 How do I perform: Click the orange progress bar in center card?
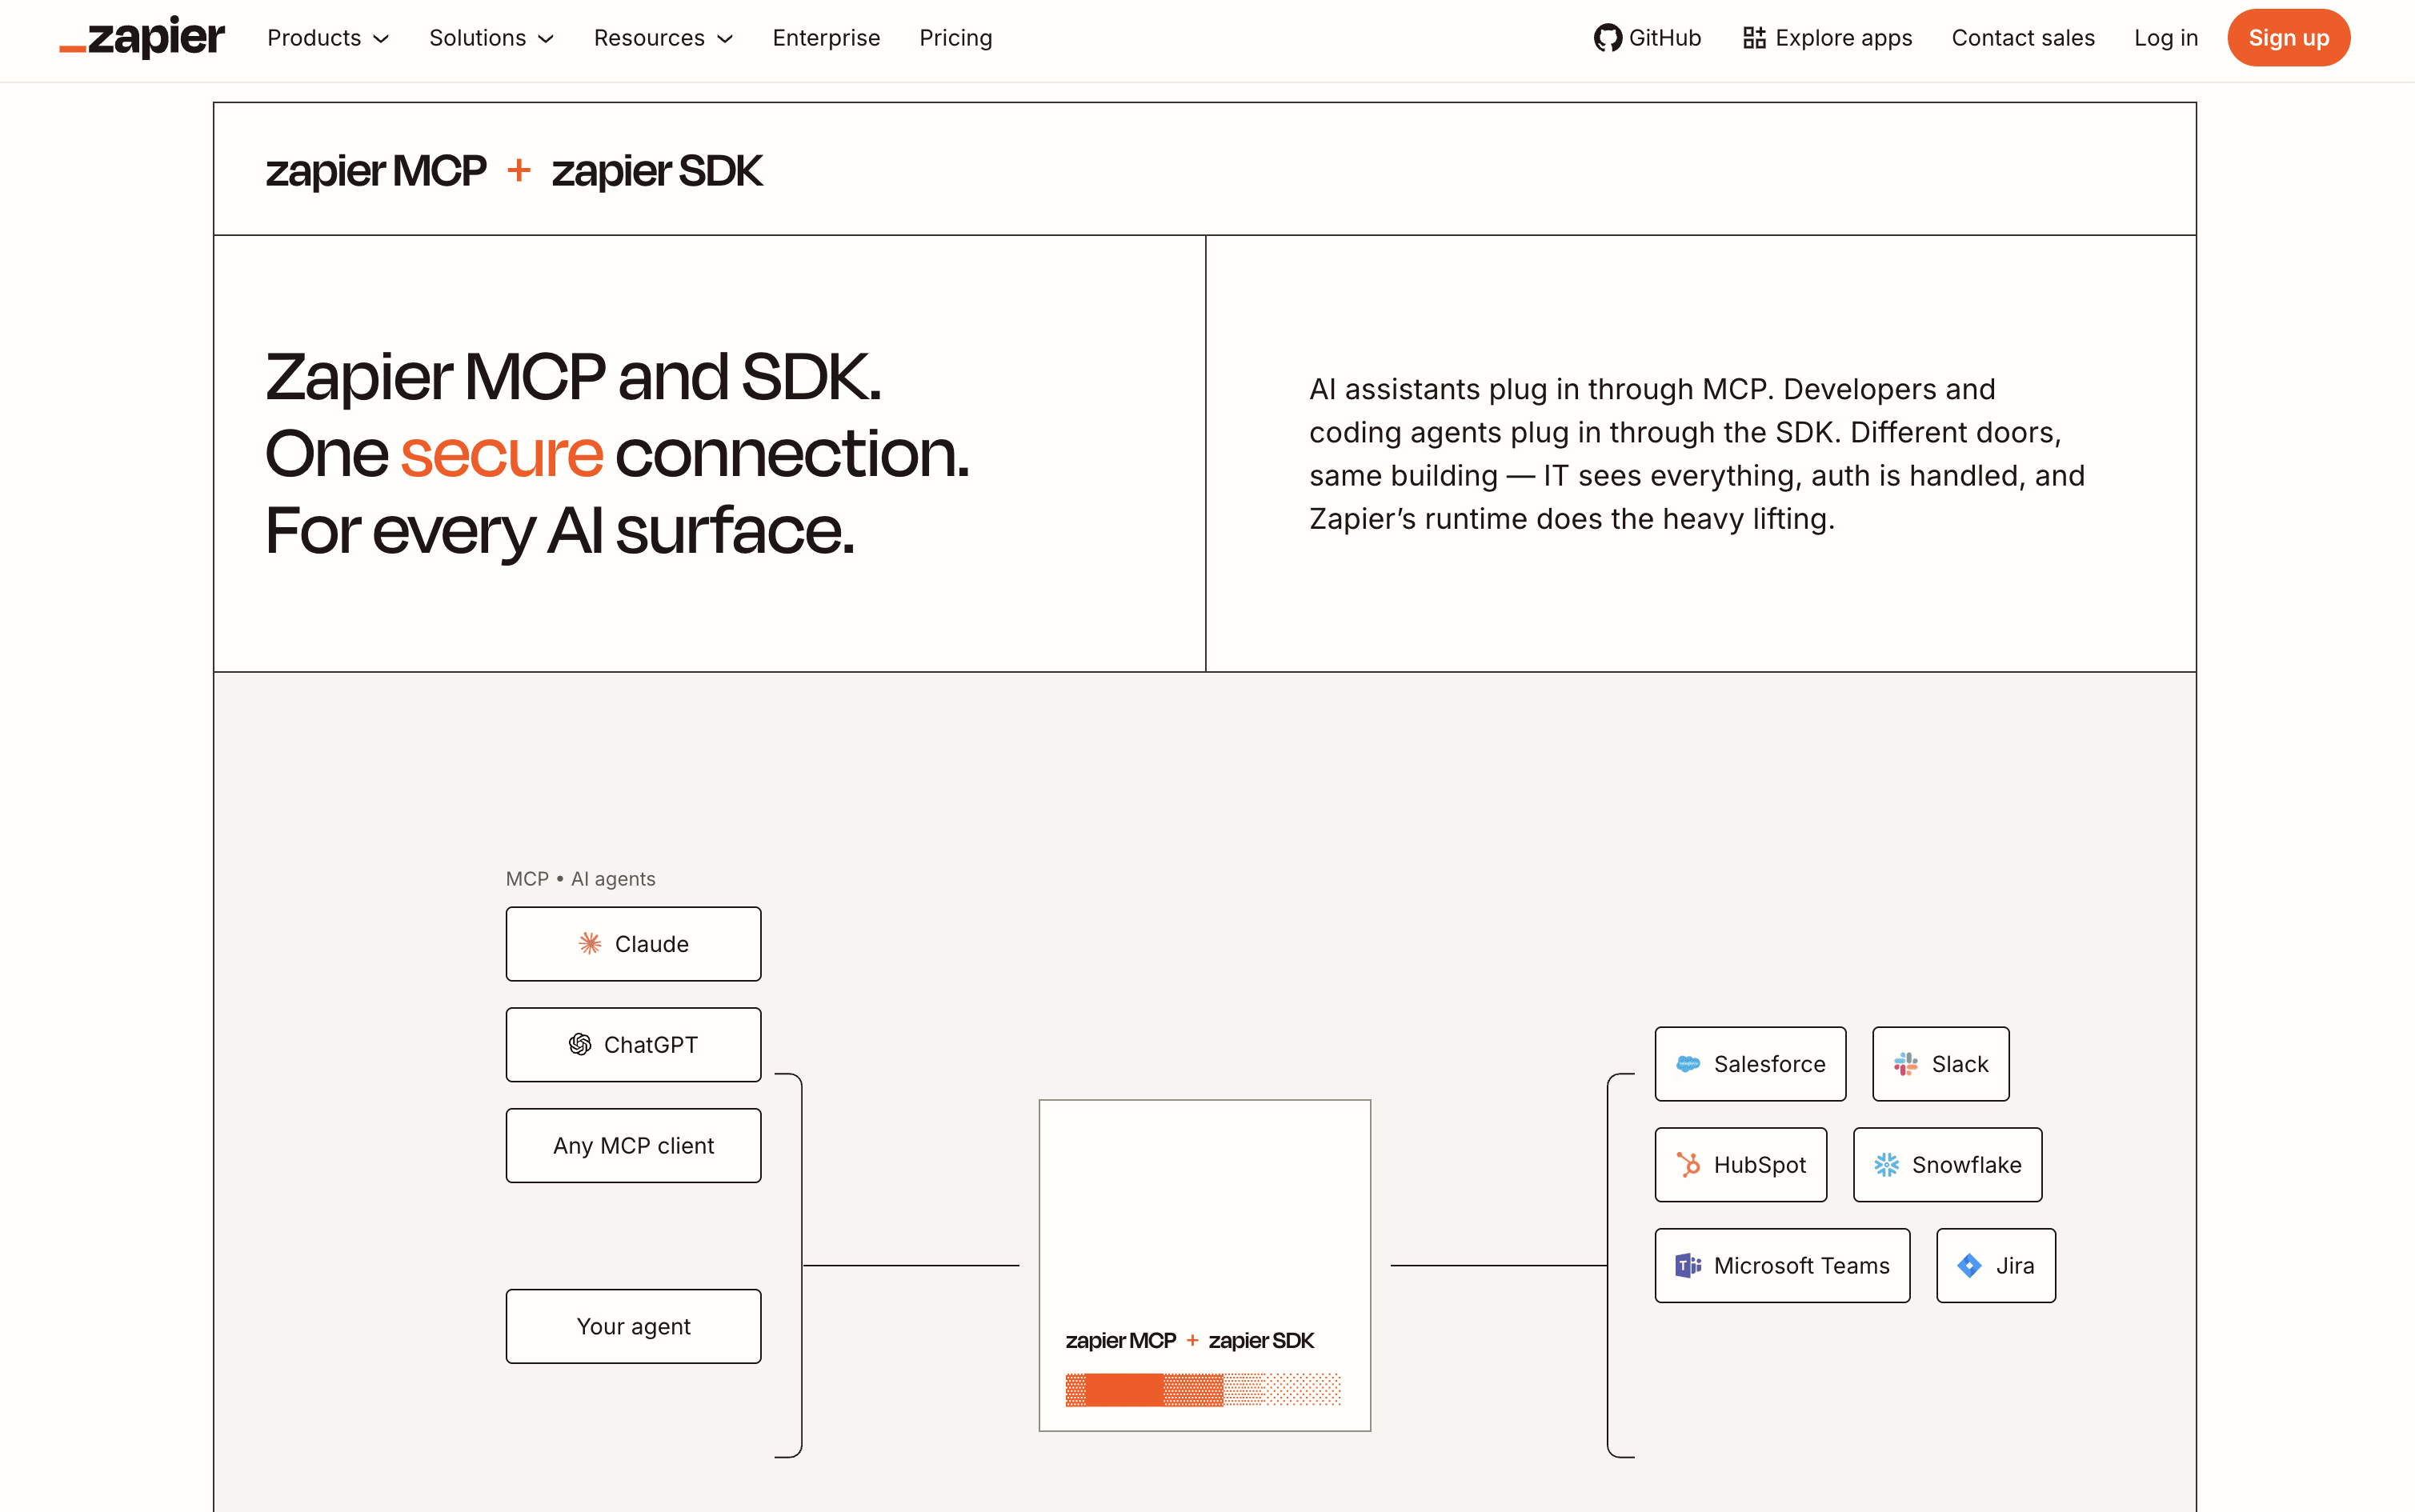(x=1203, y=1390)
